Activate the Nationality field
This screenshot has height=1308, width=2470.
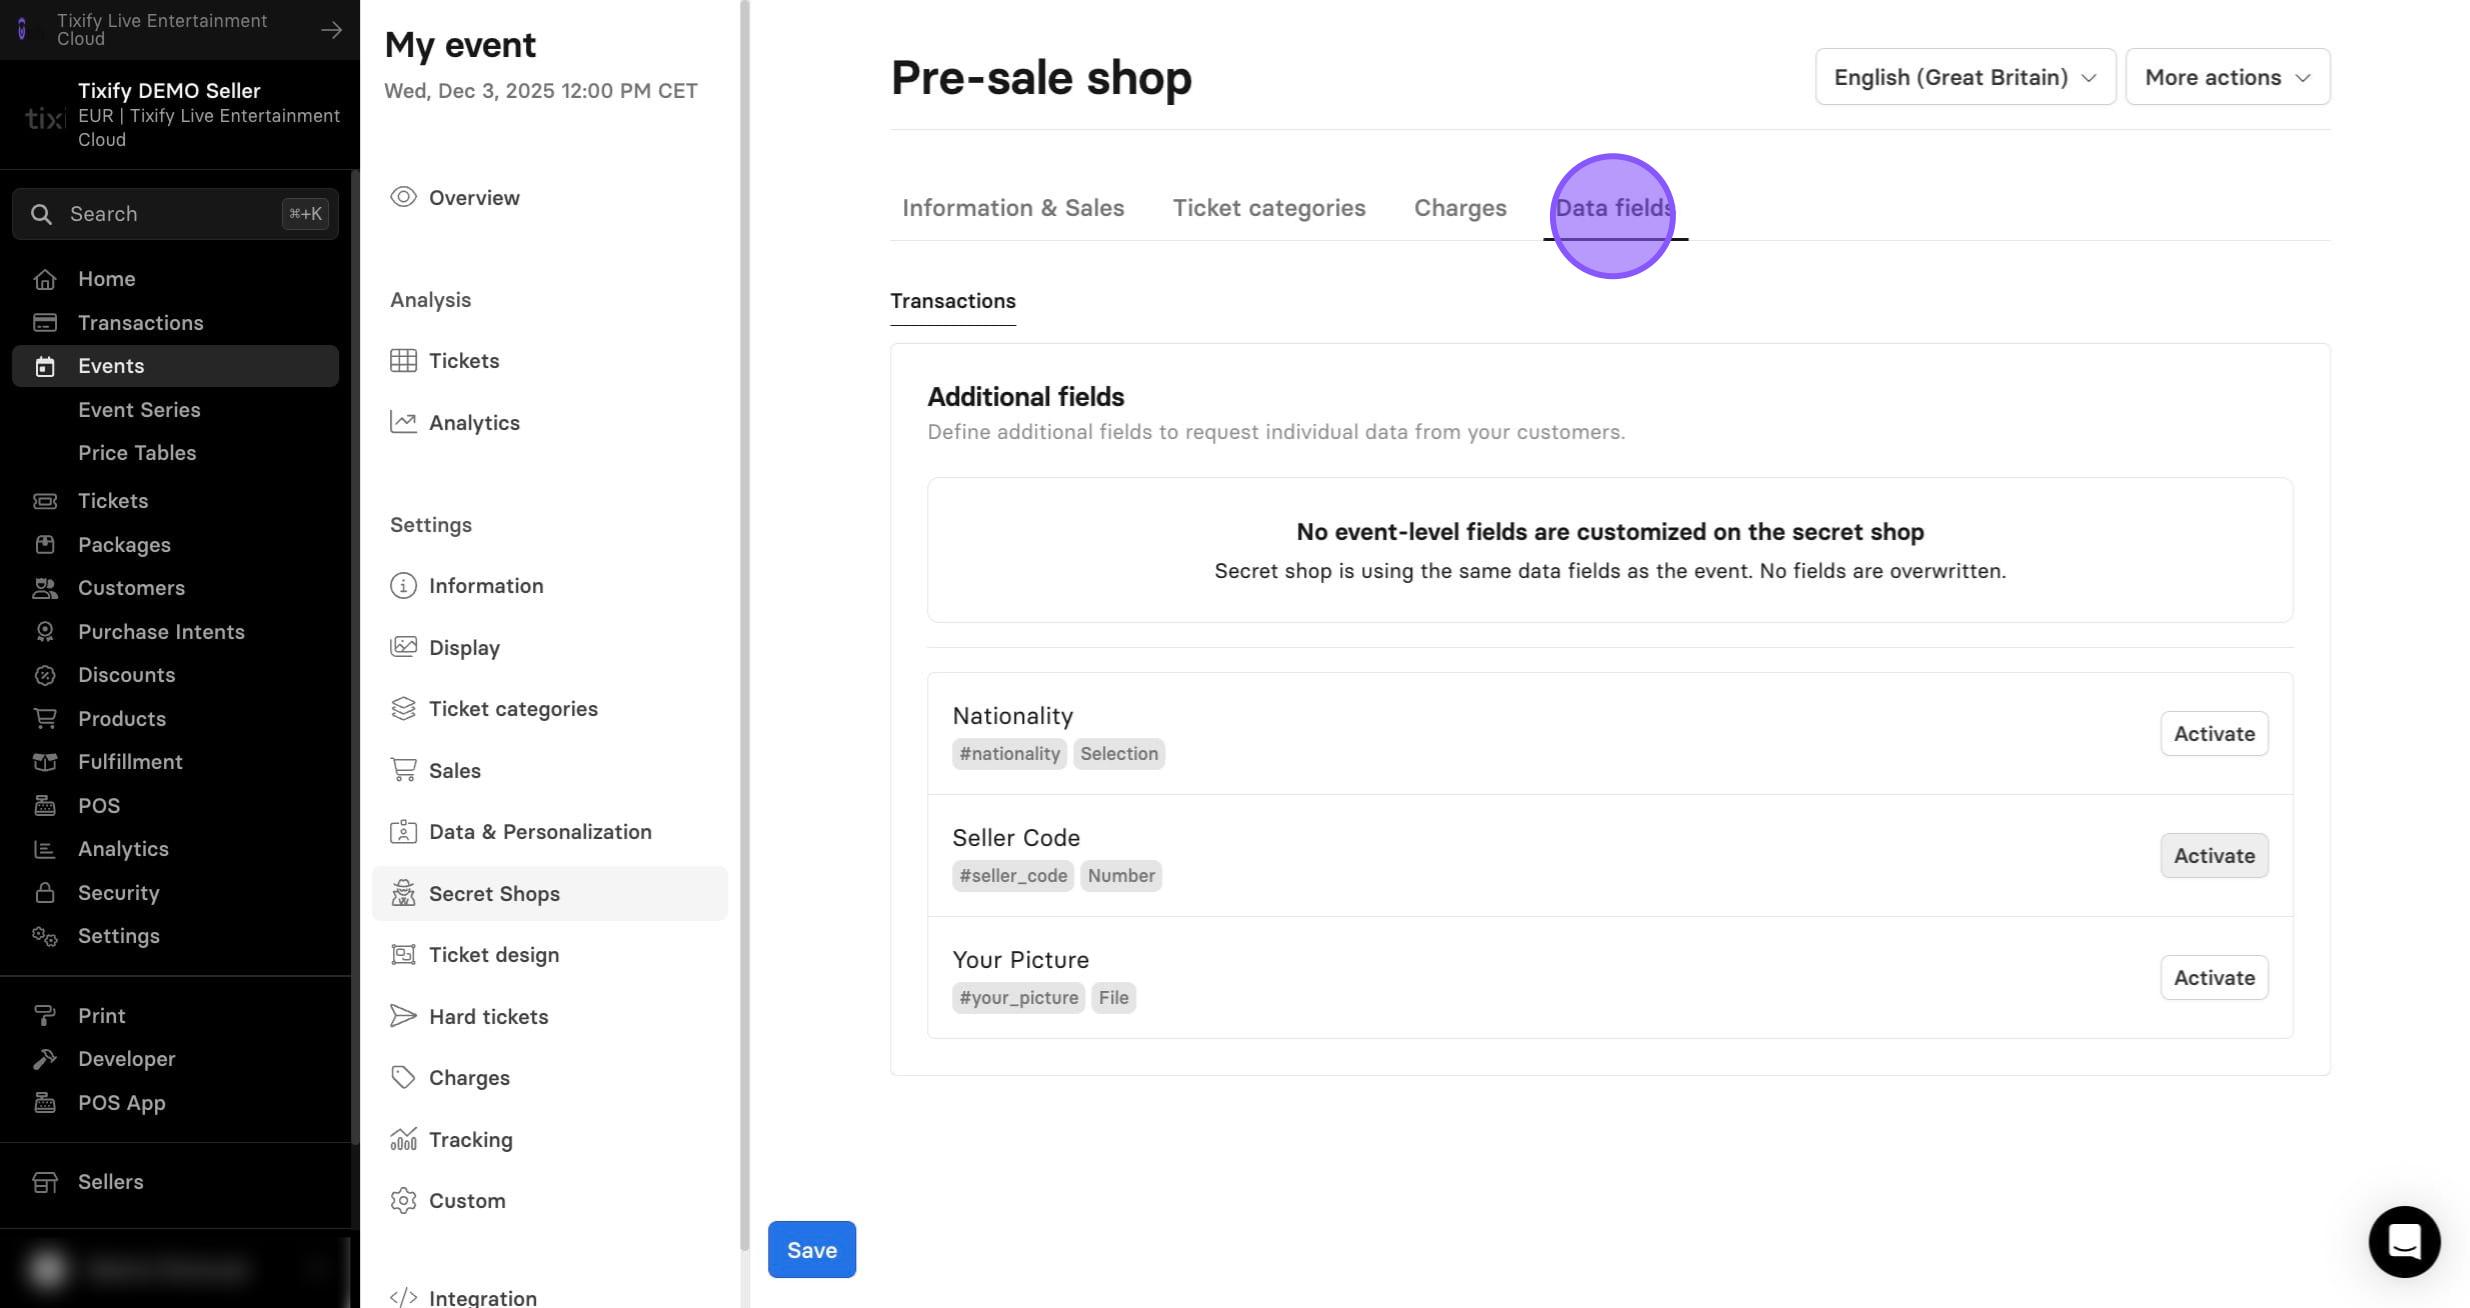[2214, 734]
